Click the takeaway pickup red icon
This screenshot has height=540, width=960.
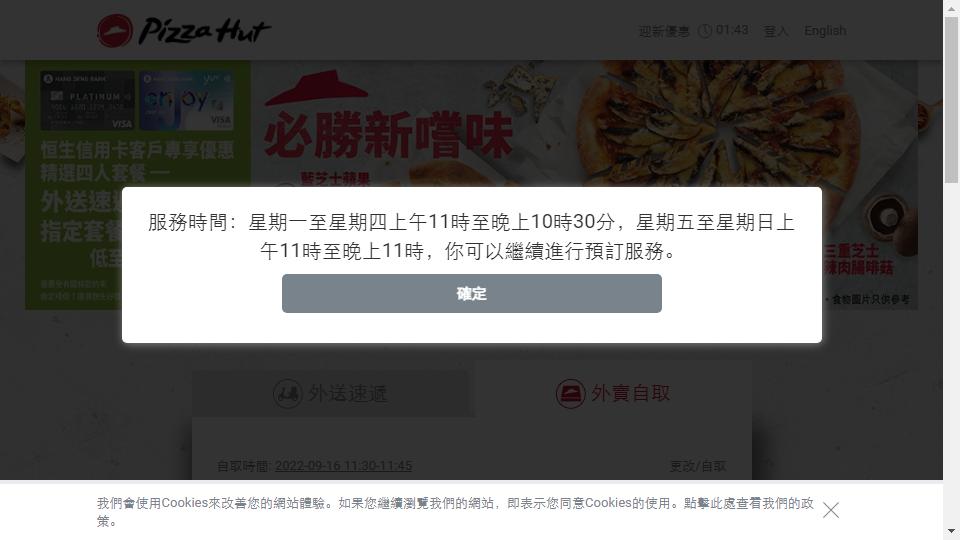click(570, 394)
